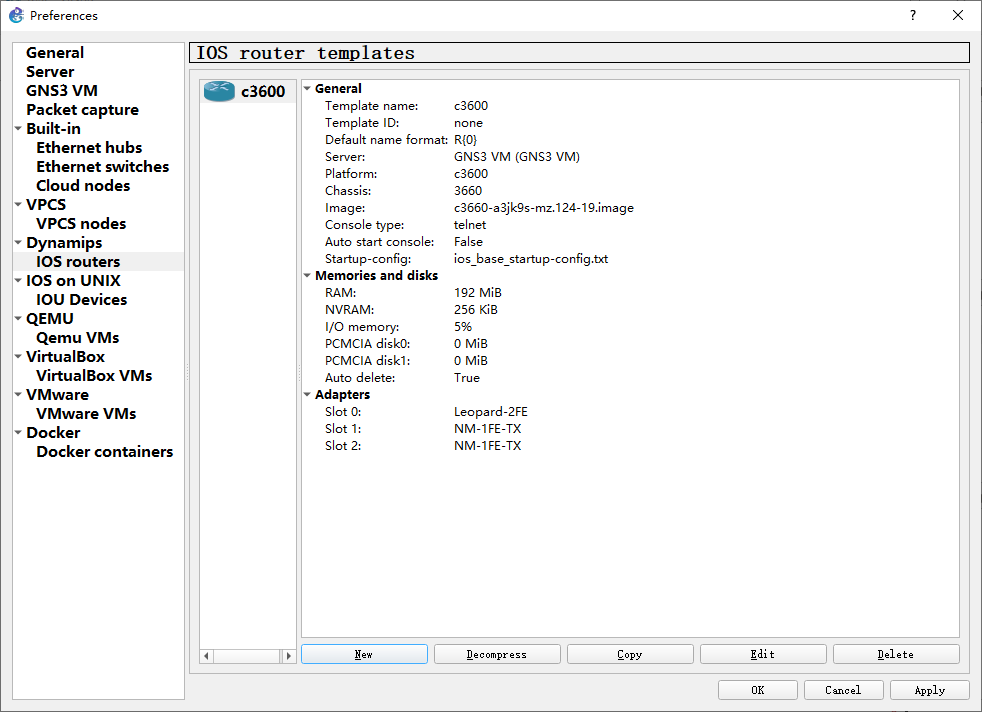
Task: Select the Server GNS3 VM row
Action: pyautogui.click(x=630, y=157)
